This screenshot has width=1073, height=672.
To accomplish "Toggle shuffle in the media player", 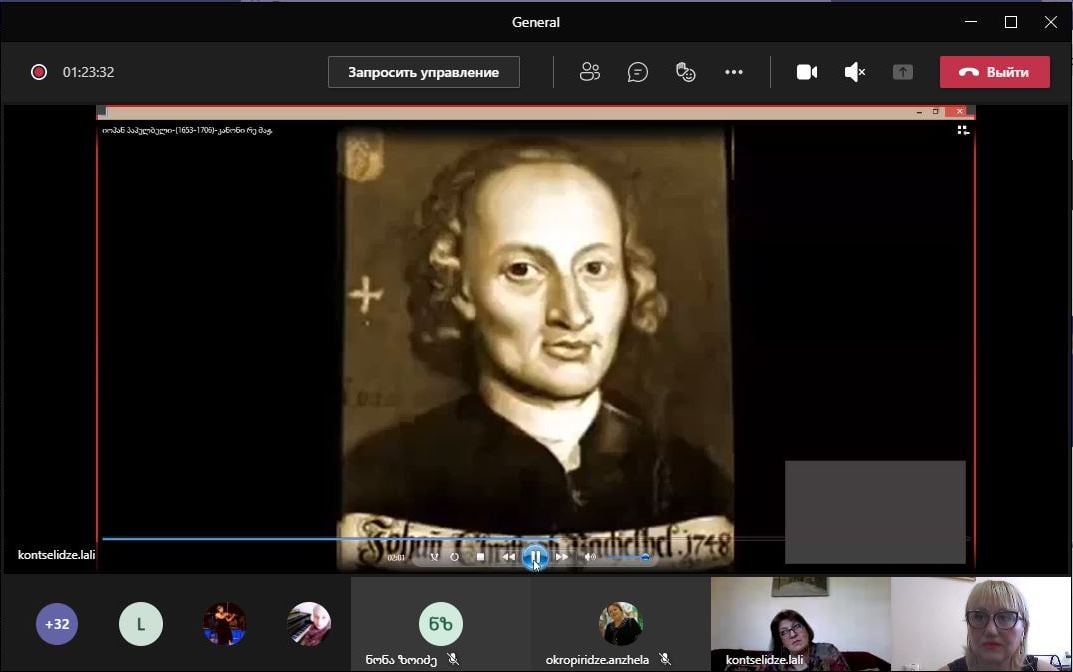I will click(434, 557).
